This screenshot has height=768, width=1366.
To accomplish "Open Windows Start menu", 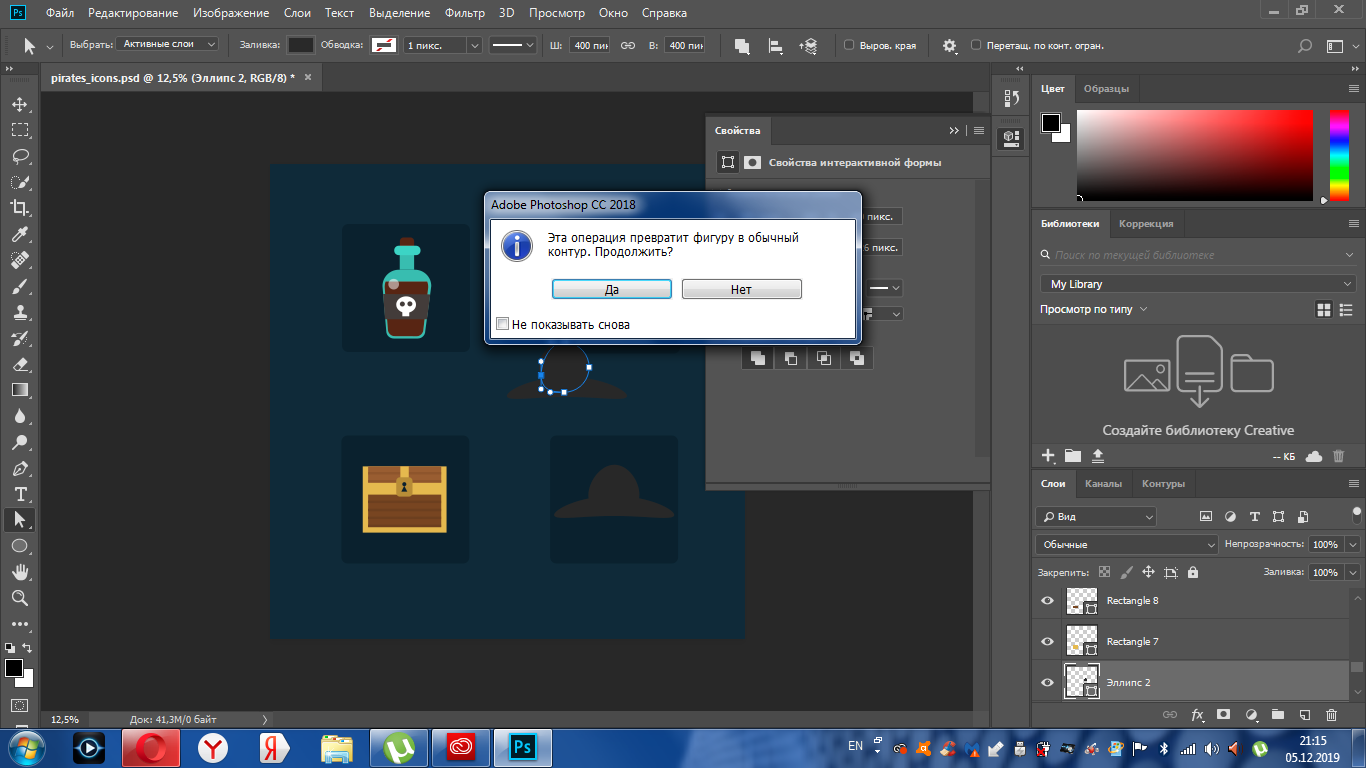I will (x=26, y=748).
